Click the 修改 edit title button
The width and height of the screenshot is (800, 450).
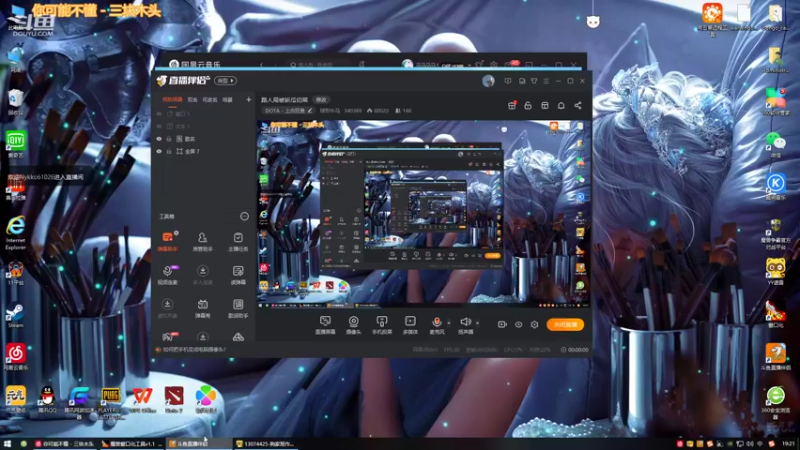coord(321,99)
